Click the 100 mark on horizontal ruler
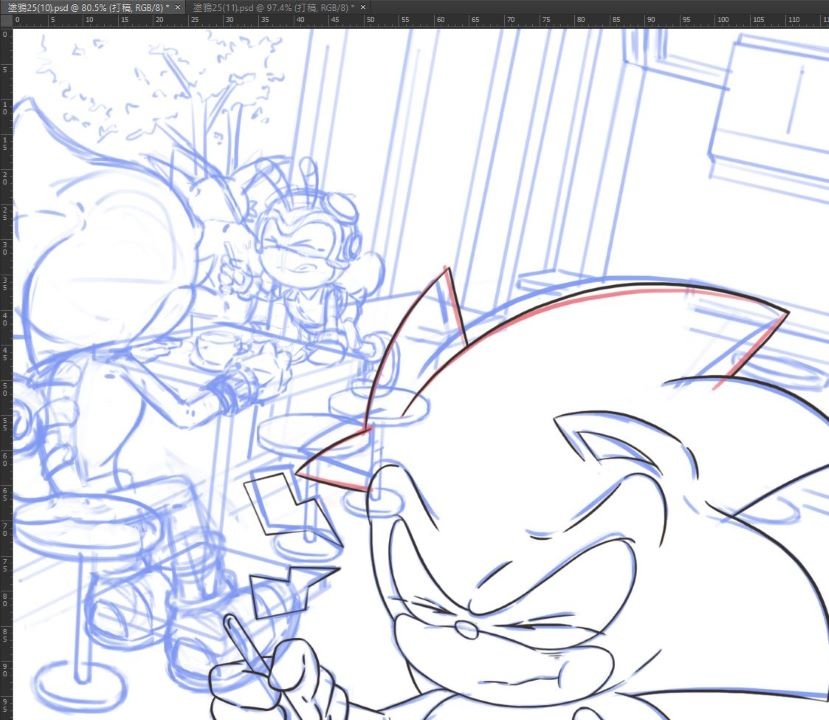This screenshot has width=829, height=720. tap(723, 20)
